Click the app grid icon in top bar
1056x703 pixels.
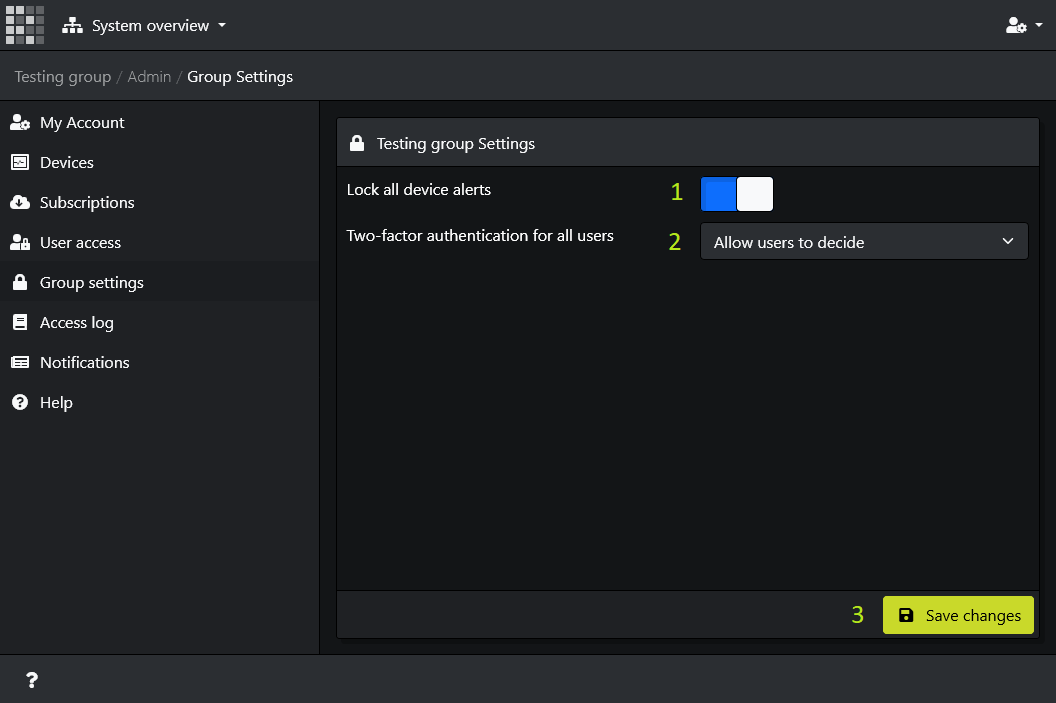click(x=24, y=25)
